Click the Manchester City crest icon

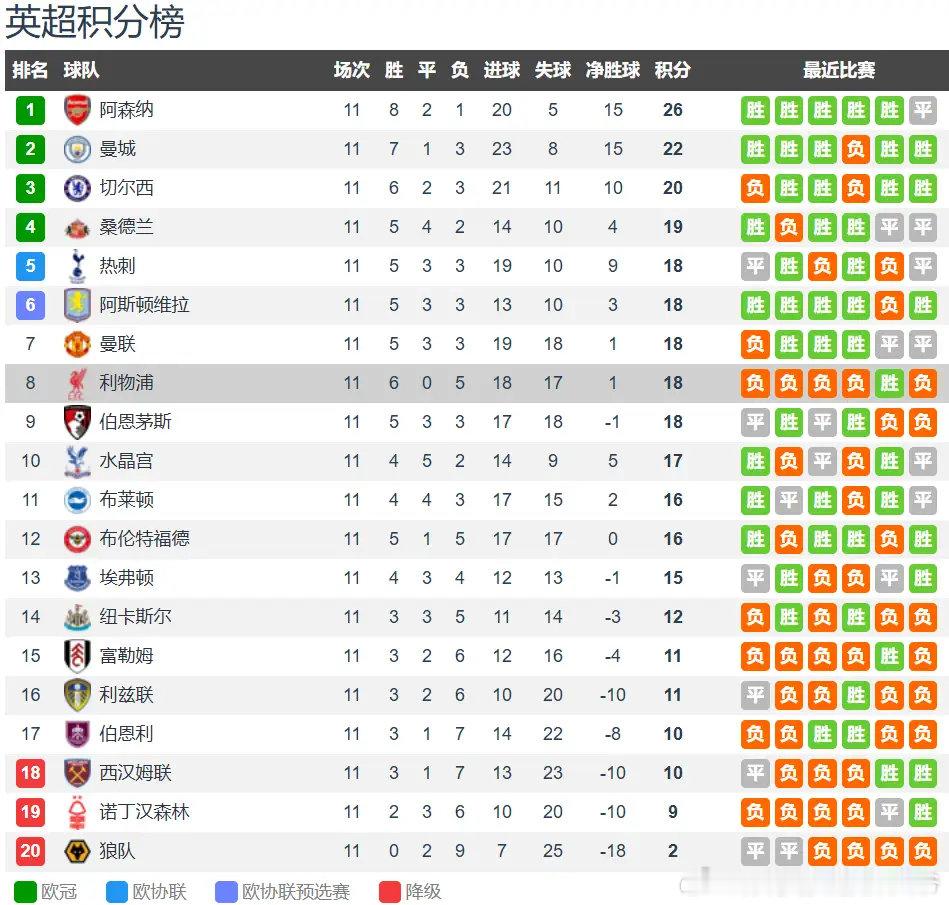pos(77,149)
